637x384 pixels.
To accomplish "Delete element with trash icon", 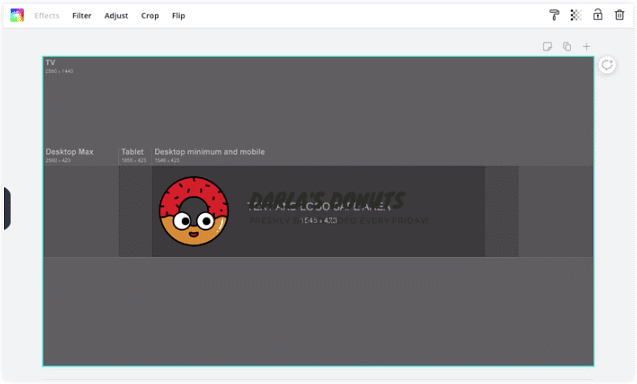I will pyautogui.click(x=619, y=15).
